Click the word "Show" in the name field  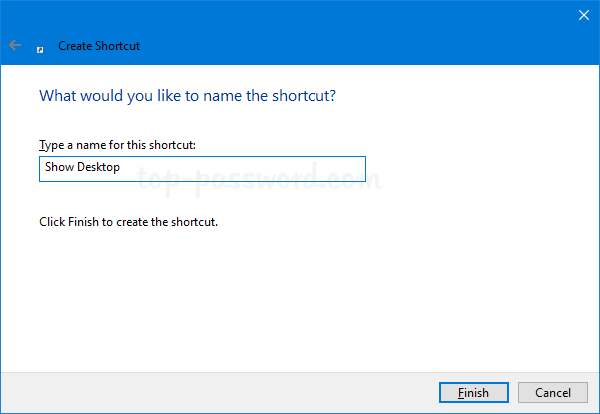pyautogui.click(x=58, y=168)
